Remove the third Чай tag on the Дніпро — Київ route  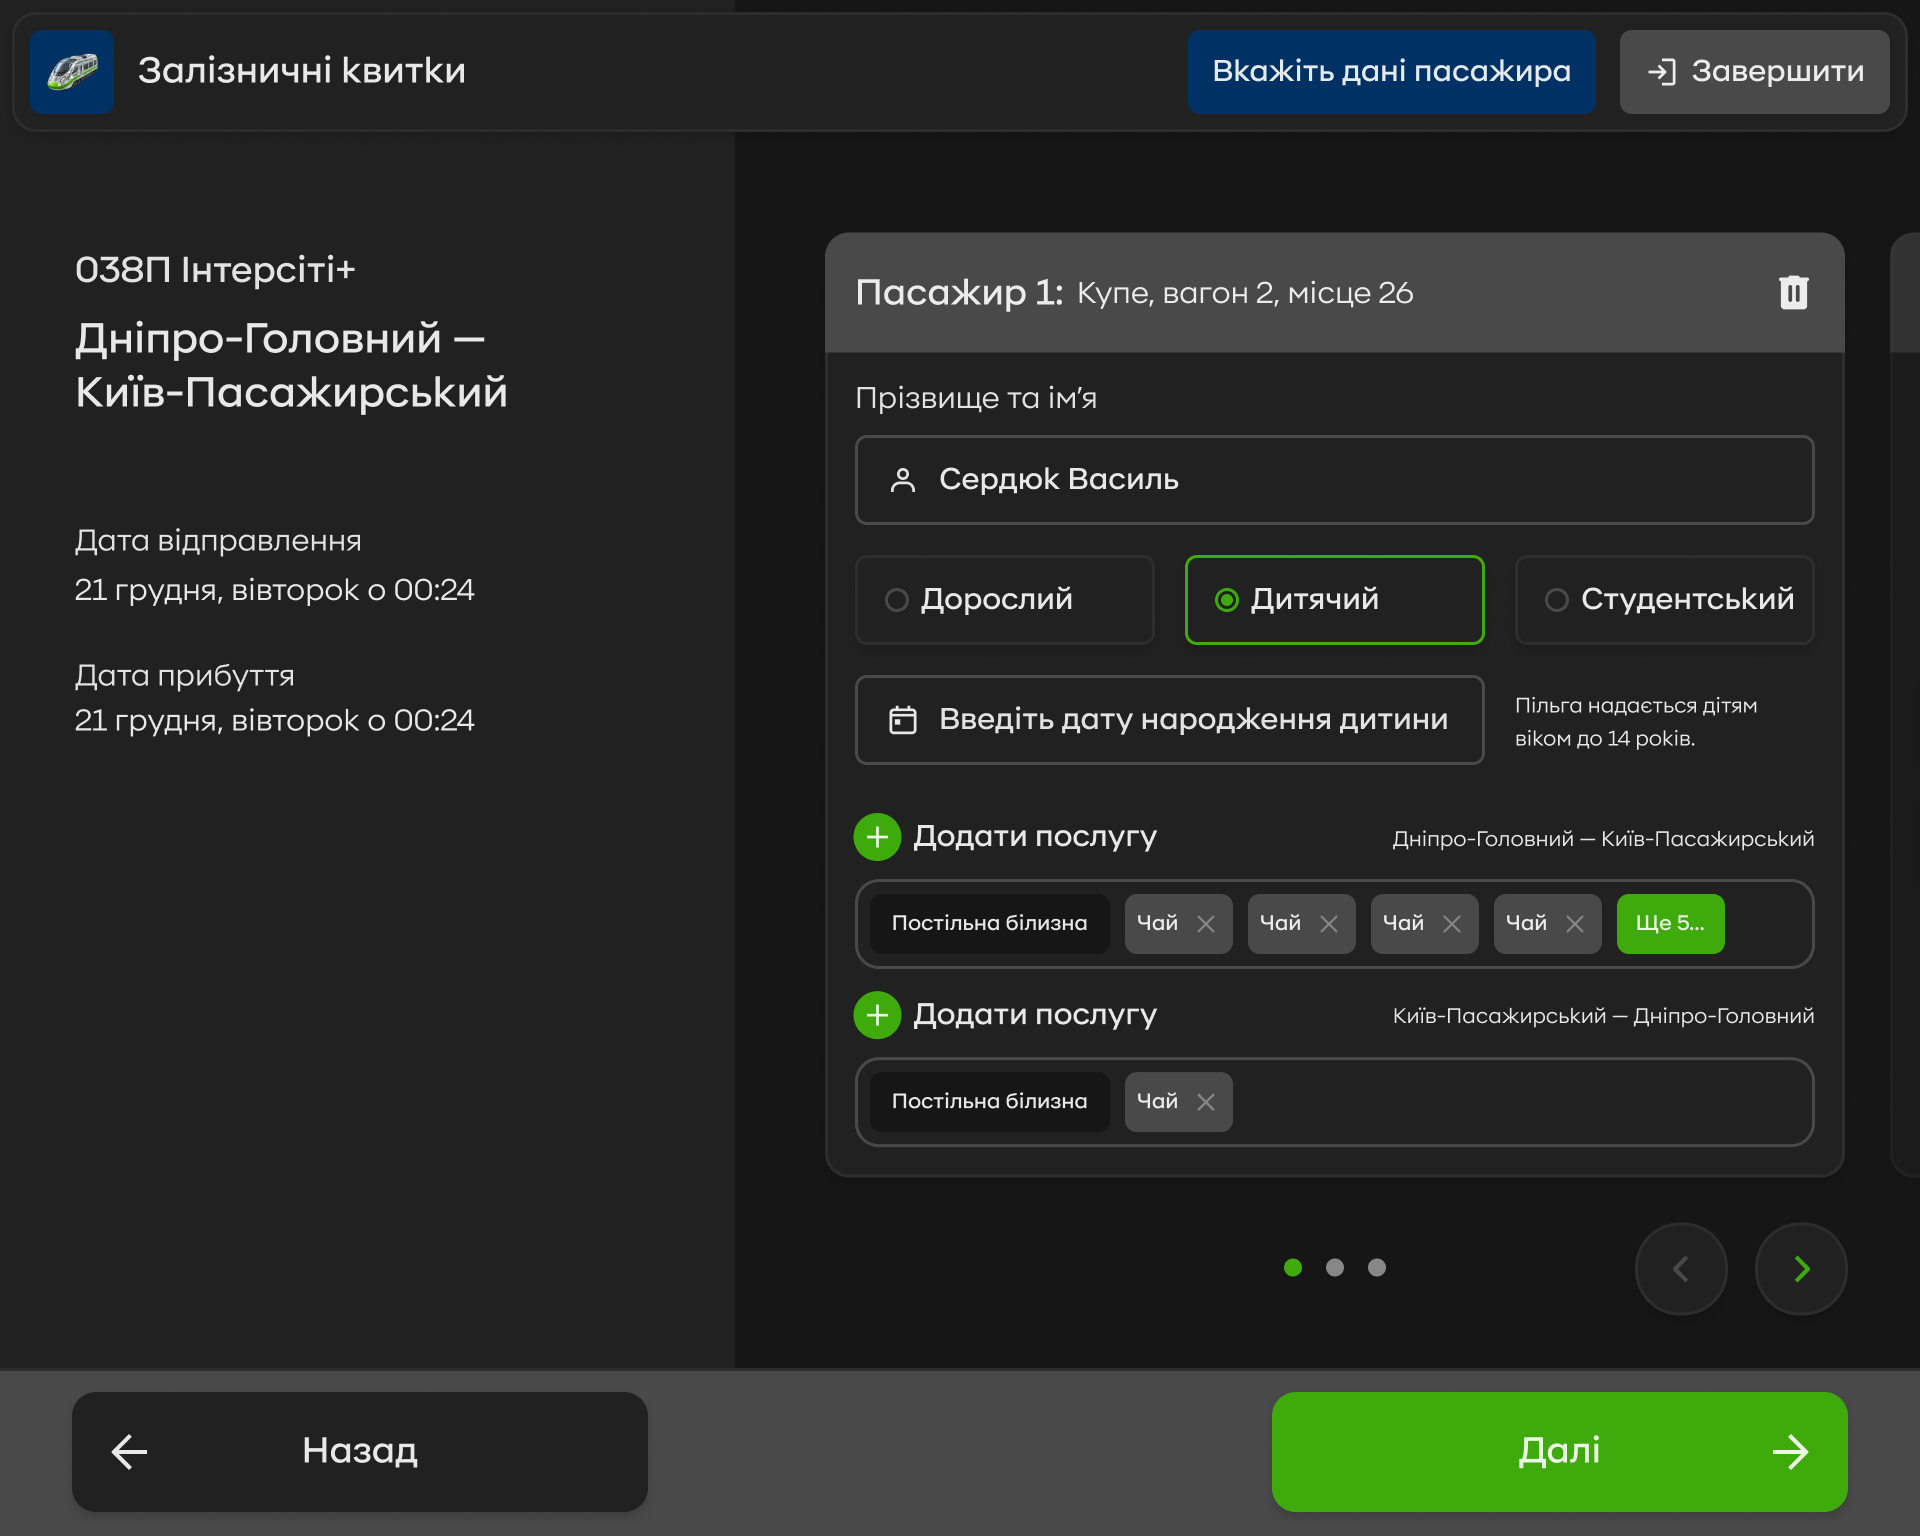point(1452,924)
